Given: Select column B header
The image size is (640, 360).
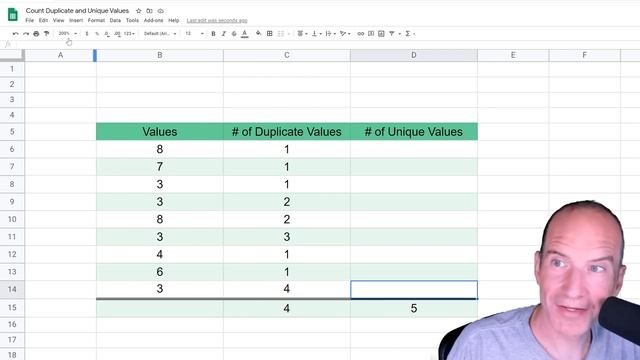Looking at the screenshot, I should pyautogui.click(x=160, y=55).
